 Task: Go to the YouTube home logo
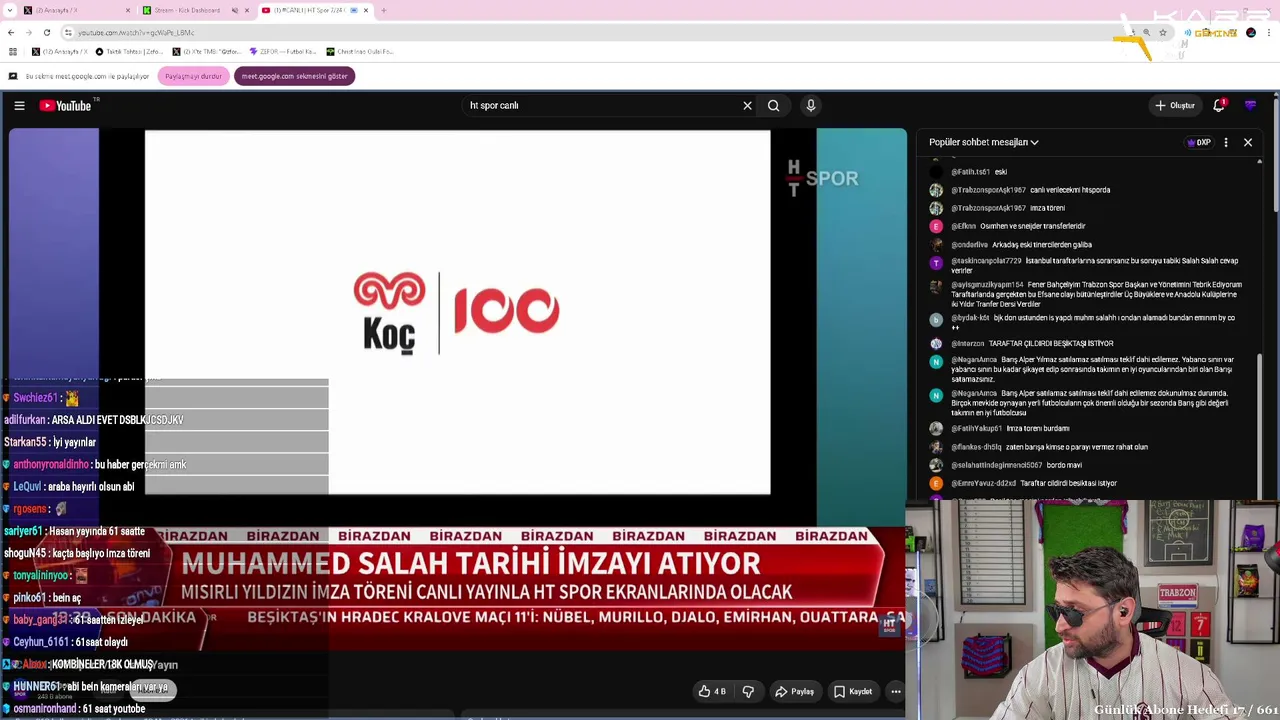coord(66,105)
